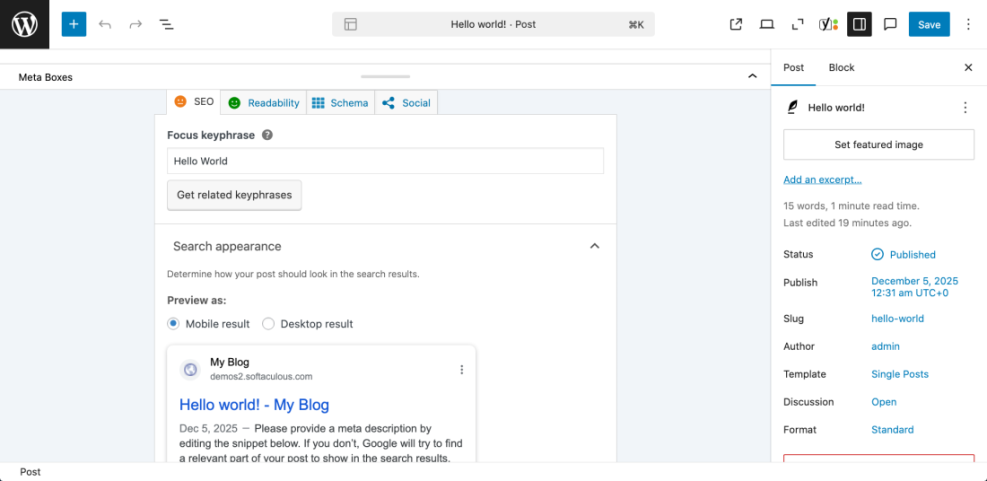Click the Save button
The height and width of the screenshot is (481, 987).
point(929,25)
